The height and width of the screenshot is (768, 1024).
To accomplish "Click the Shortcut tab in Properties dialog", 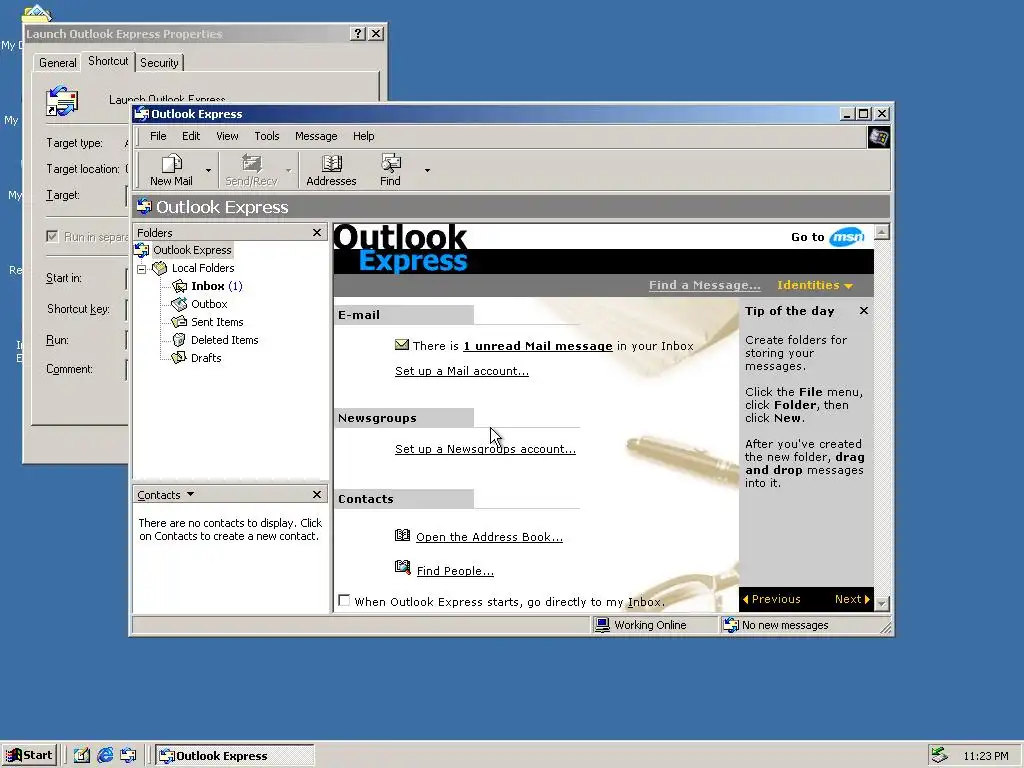I will click(108, 61).
